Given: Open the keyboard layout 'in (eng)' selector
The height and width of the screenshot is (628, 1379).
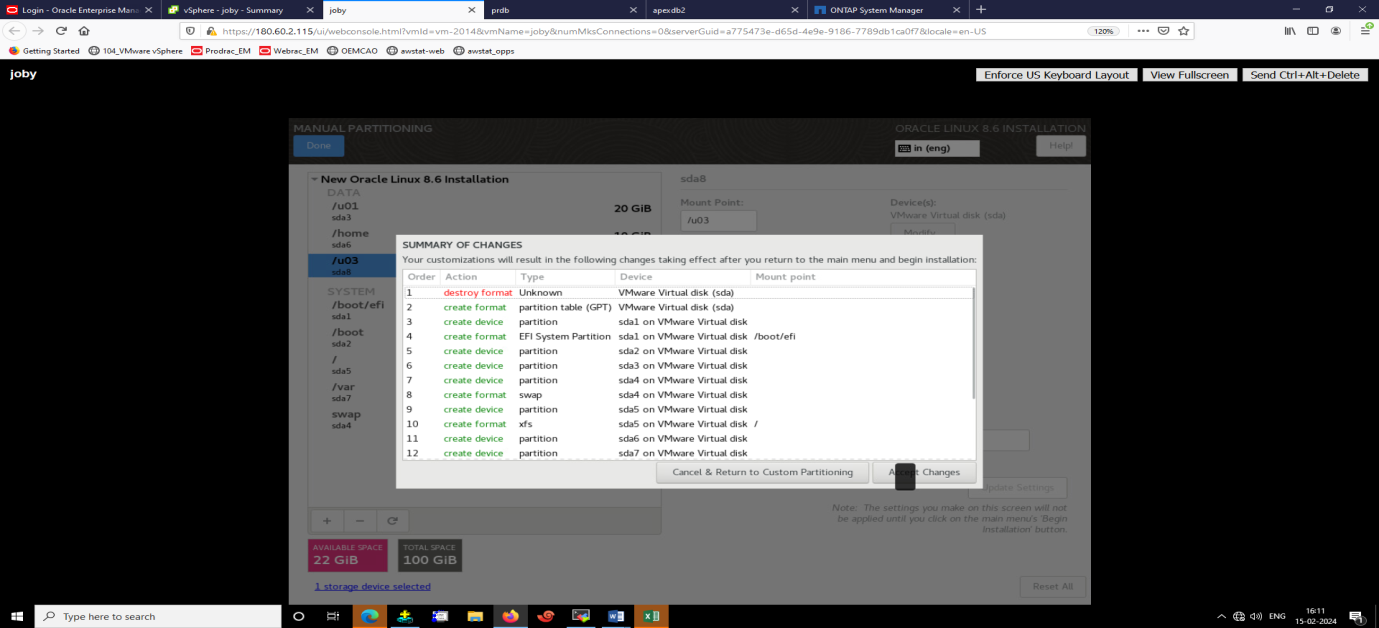Looking at the screenshot, I should click(936, 148).
